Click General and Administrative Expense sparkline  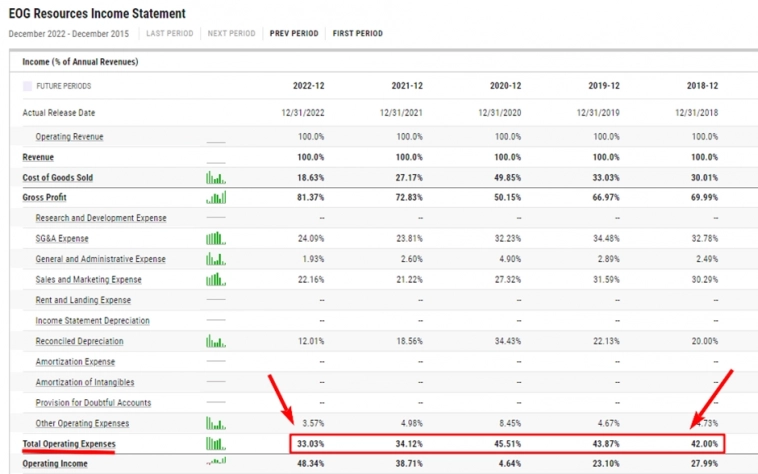pyautogui.click(x=216, y=259)
